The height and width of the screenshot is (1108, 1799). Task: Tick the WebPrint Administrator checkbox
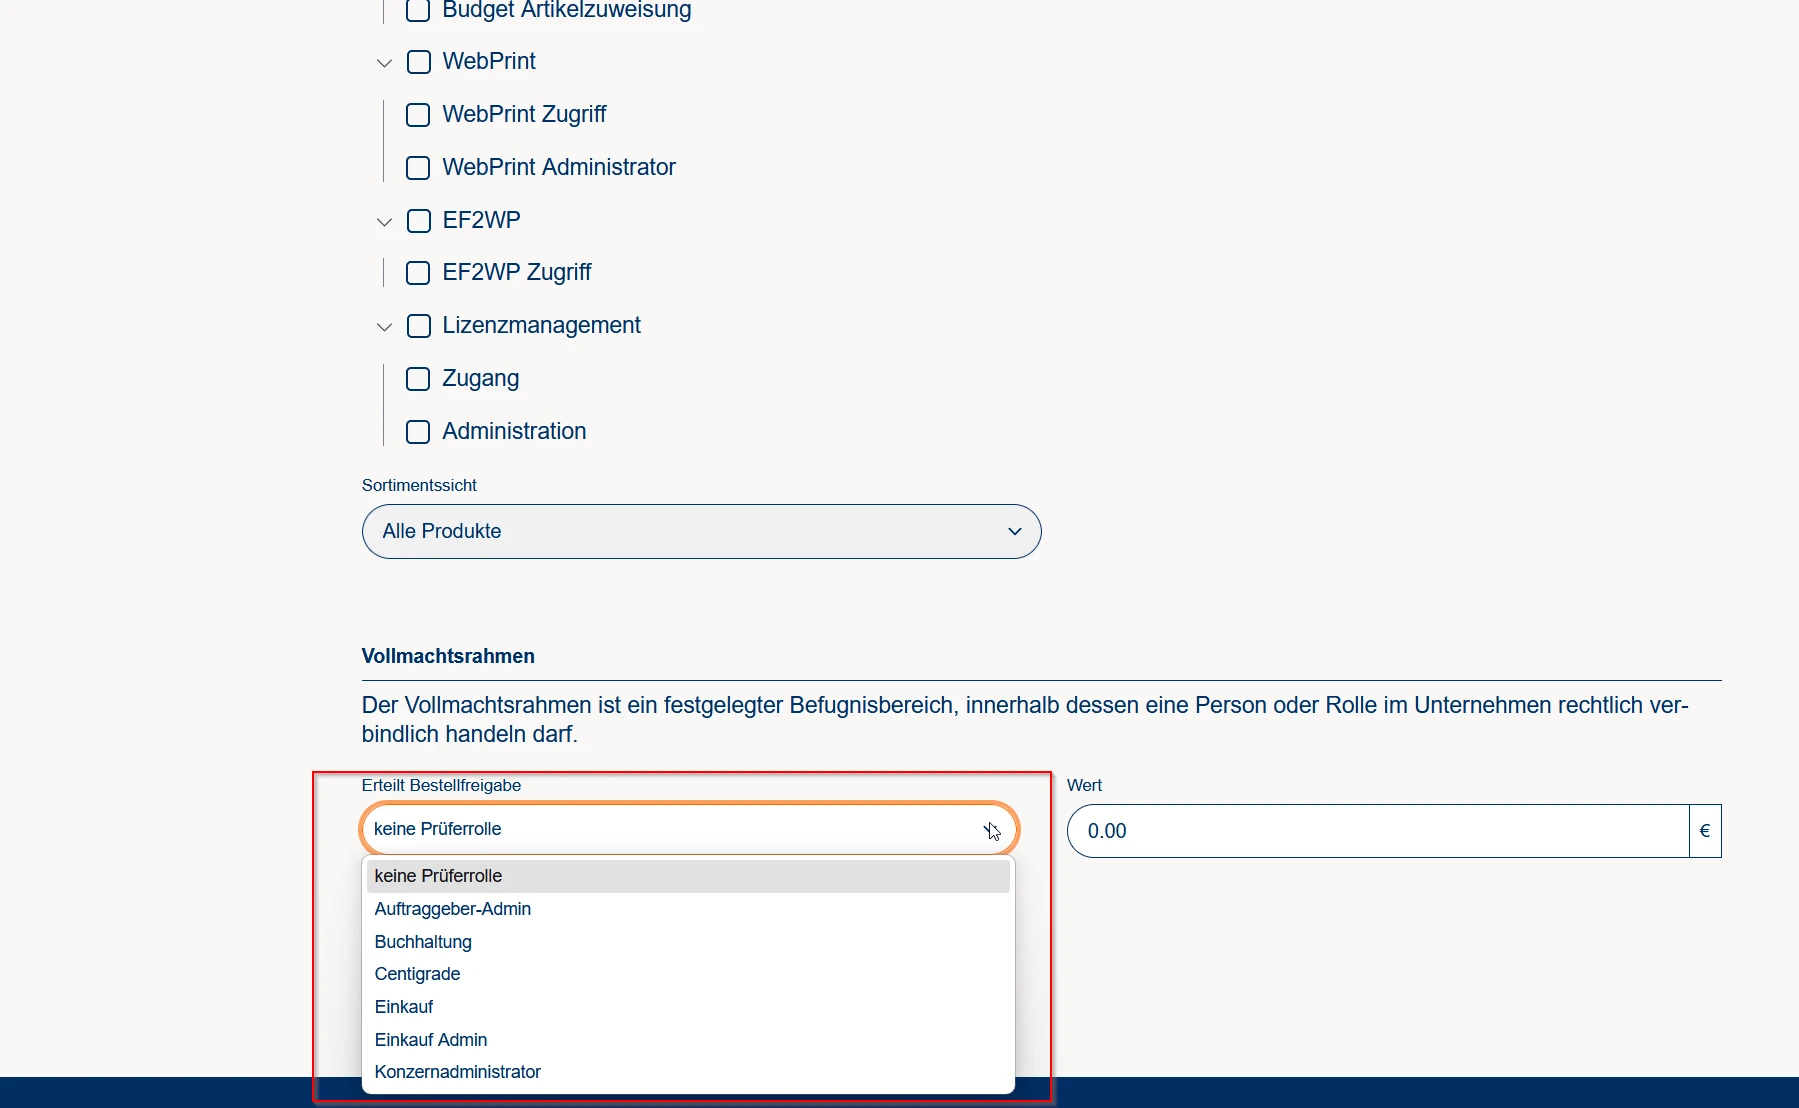click(x=418, y=168)
